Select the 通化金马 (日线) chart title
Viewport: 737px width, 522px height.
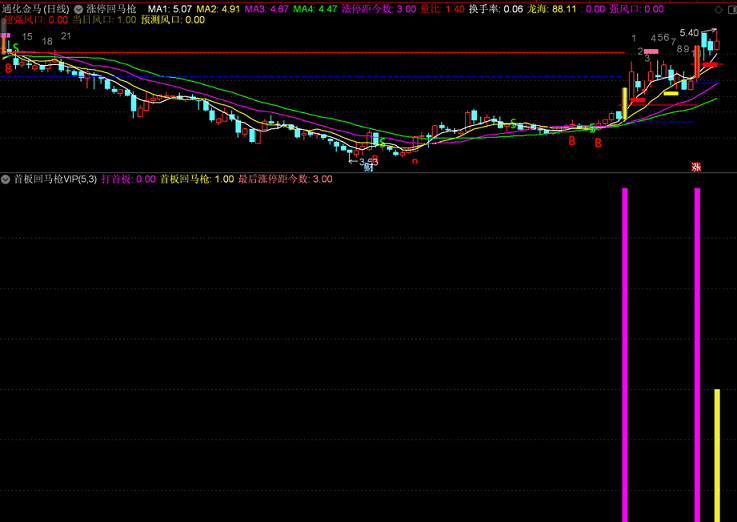pos(36,9)
